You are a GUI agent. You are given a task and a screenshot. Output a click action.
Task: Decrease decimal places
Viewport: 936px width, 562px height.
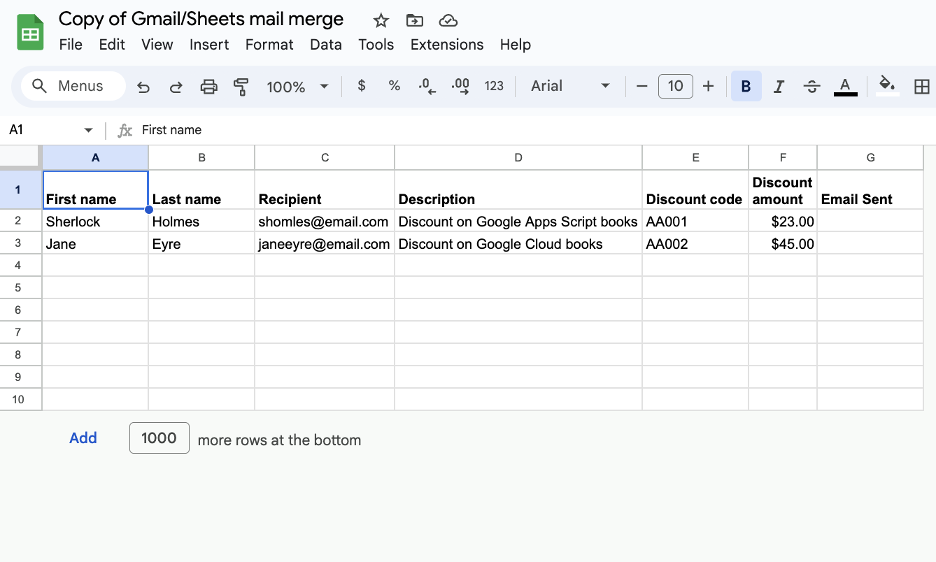pos(427,86)
